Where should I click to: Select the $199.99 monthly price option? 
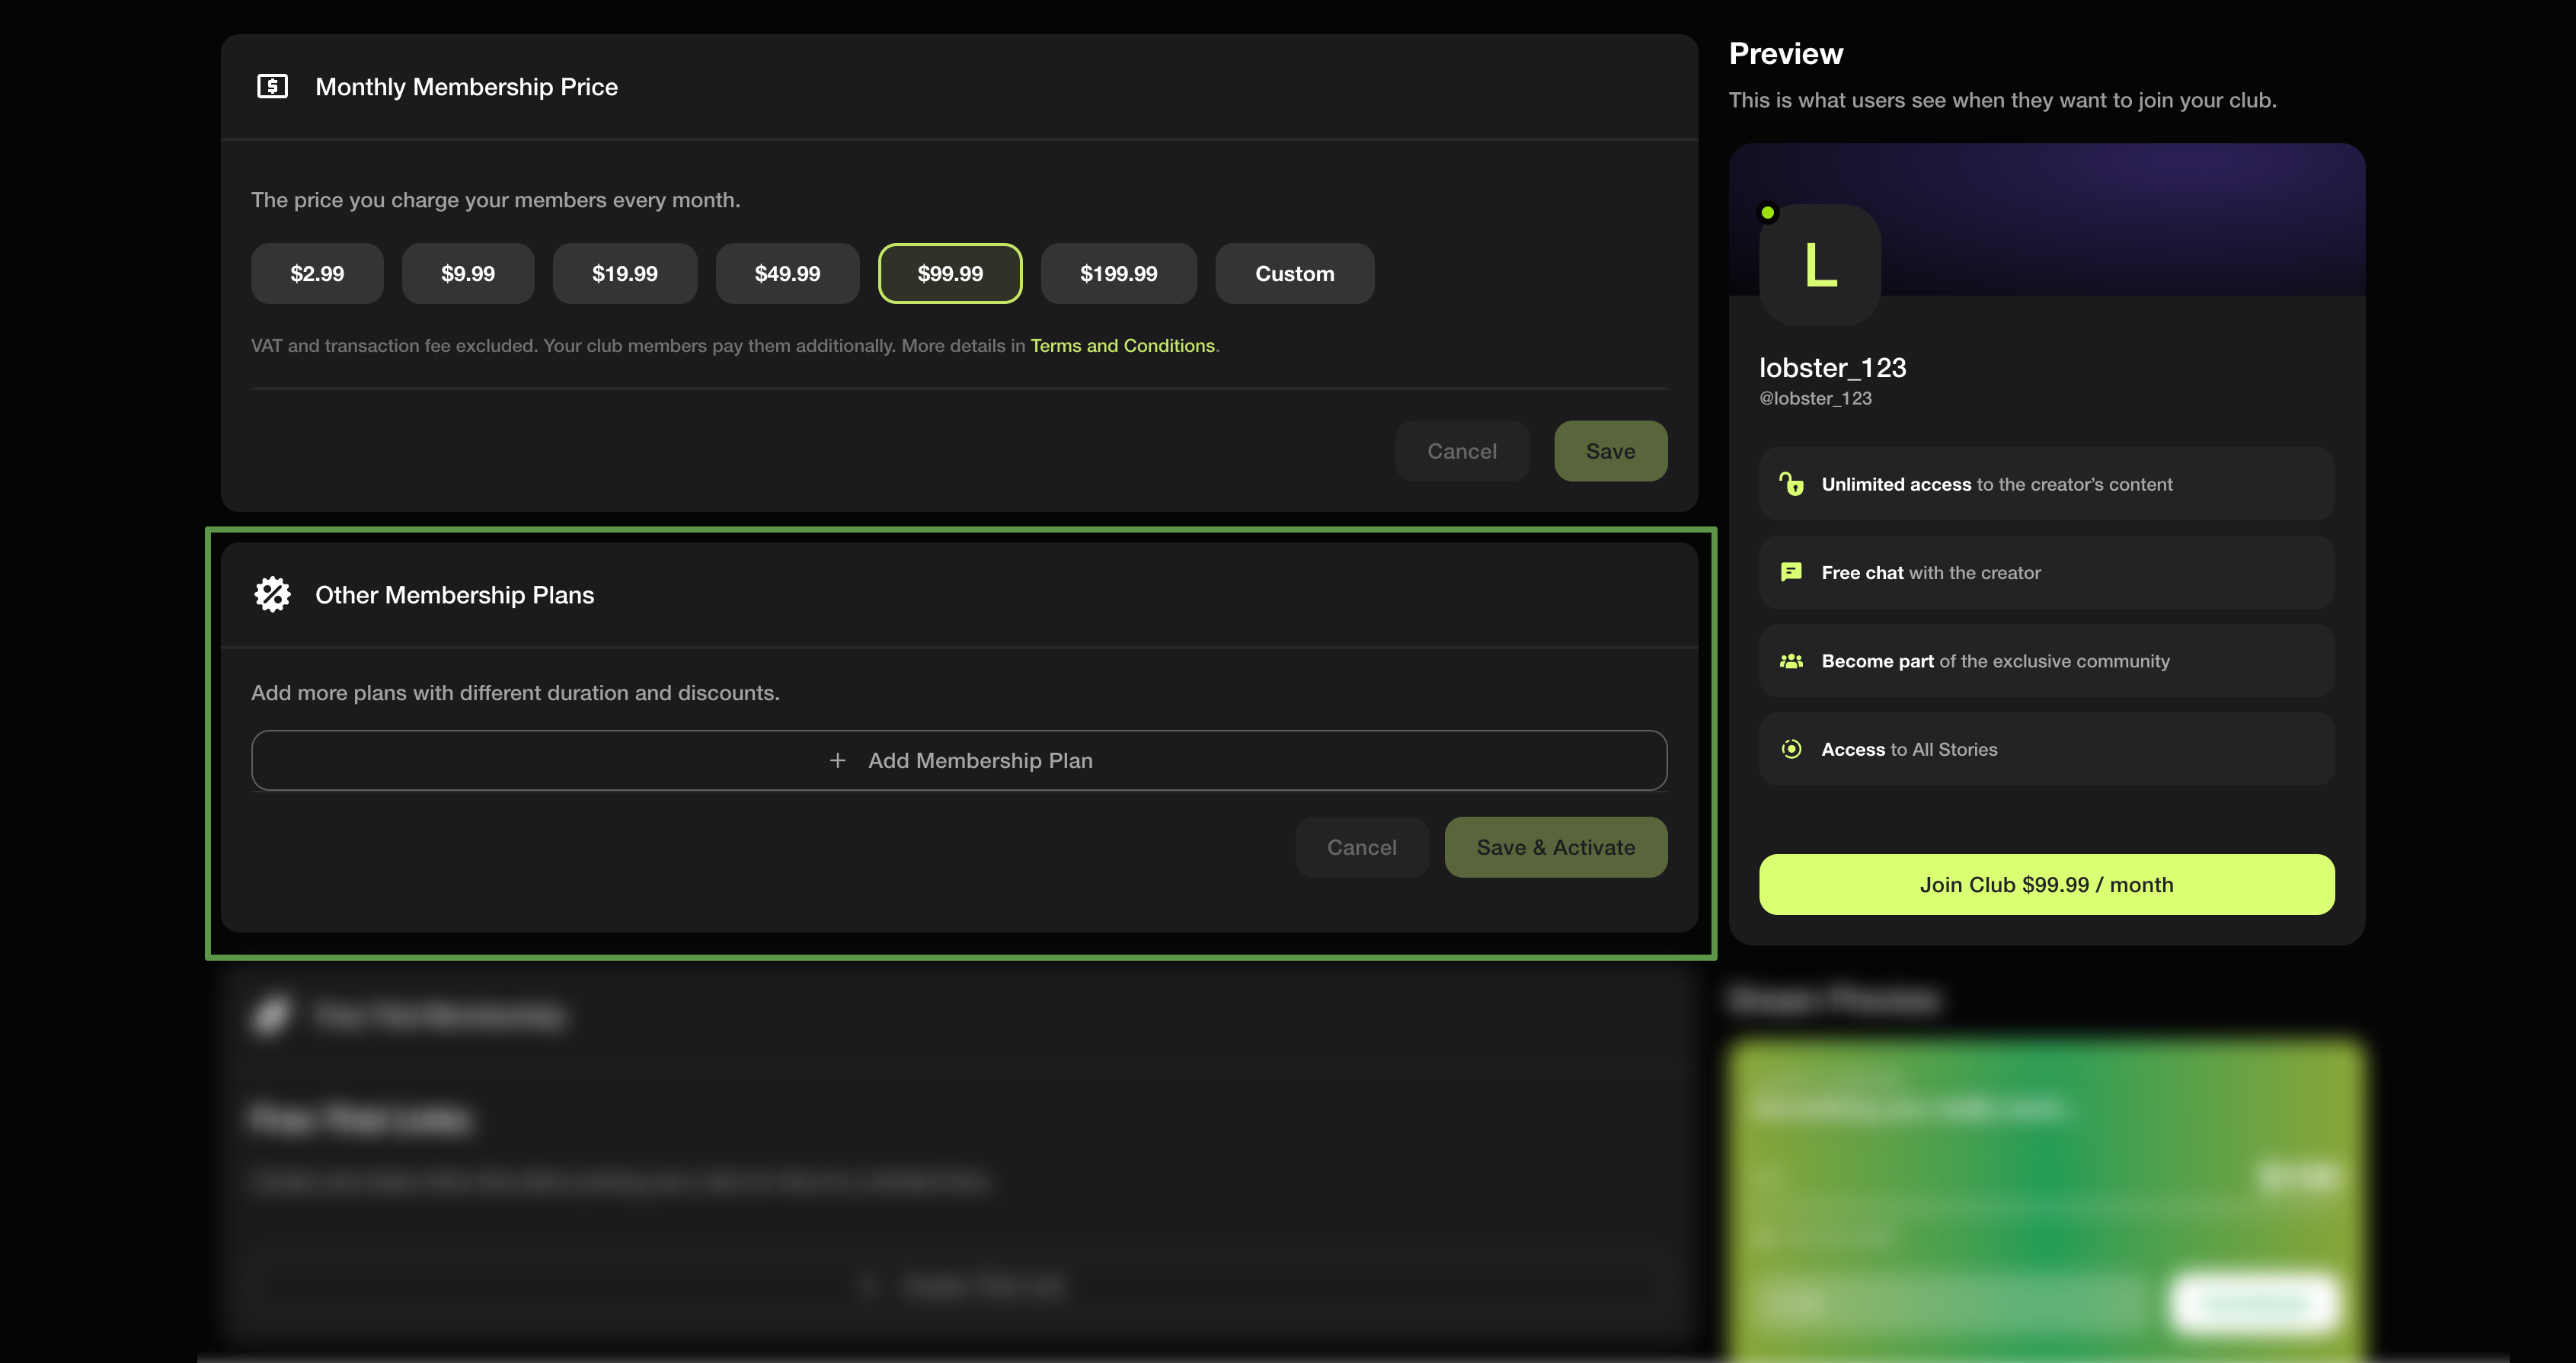pos(1118,273)
